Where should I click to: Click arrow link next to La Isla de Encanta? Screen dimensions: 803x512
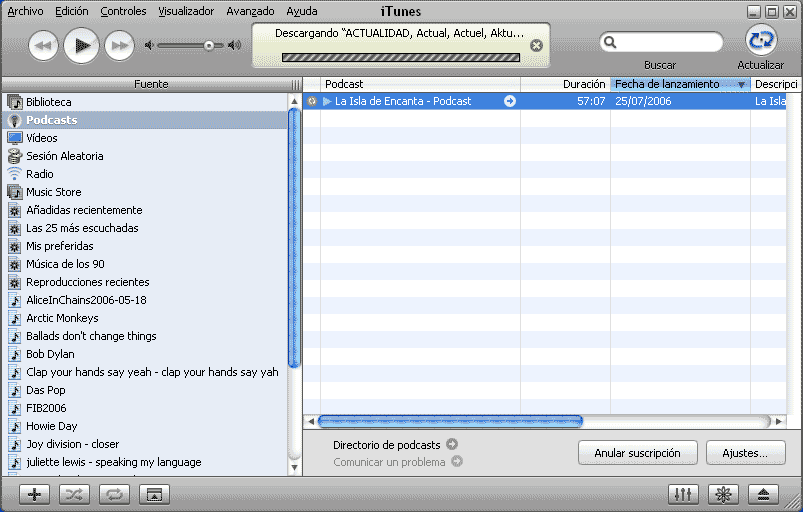(x=510, y=101)
